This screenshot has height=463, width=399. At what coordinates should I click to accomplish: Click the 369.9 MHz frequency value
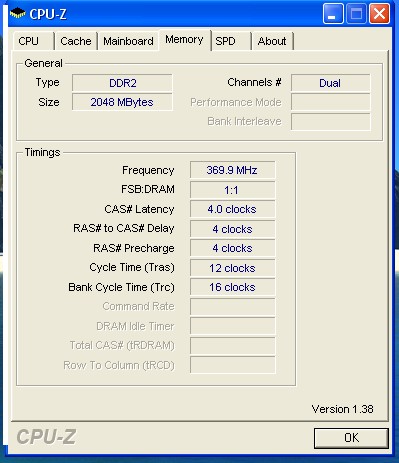(x=232, y=170)
